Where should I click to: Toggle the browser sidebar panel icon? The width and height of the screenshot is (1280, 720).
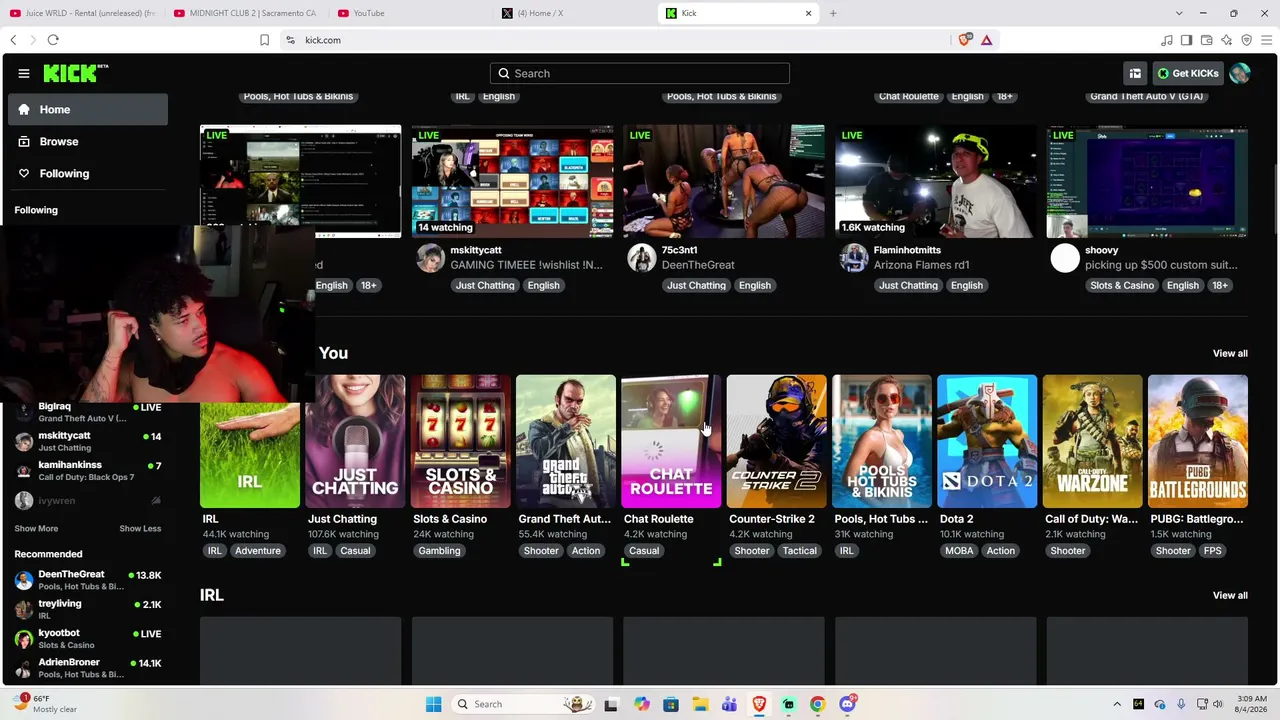[x=1186, y=40]
